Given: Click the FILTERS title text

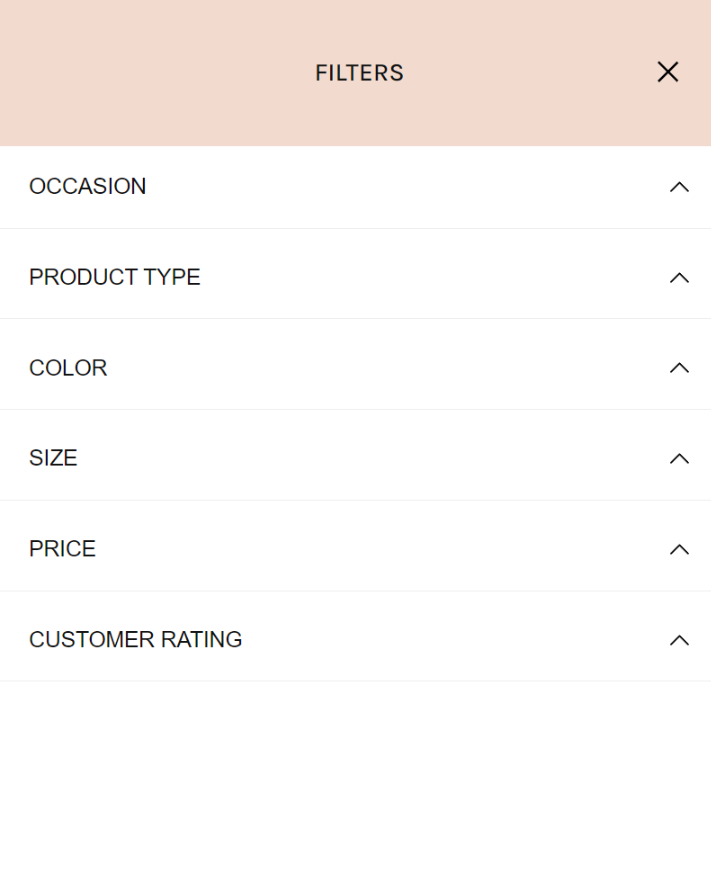Looking at the screenshot, I should pyautogui.click(x=359, y=72).
